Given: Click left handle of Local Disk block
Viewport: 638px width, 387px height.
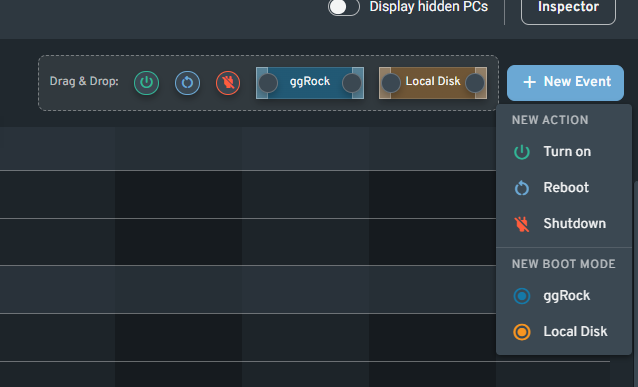Looking at the screenshot, I should point(391,83).
